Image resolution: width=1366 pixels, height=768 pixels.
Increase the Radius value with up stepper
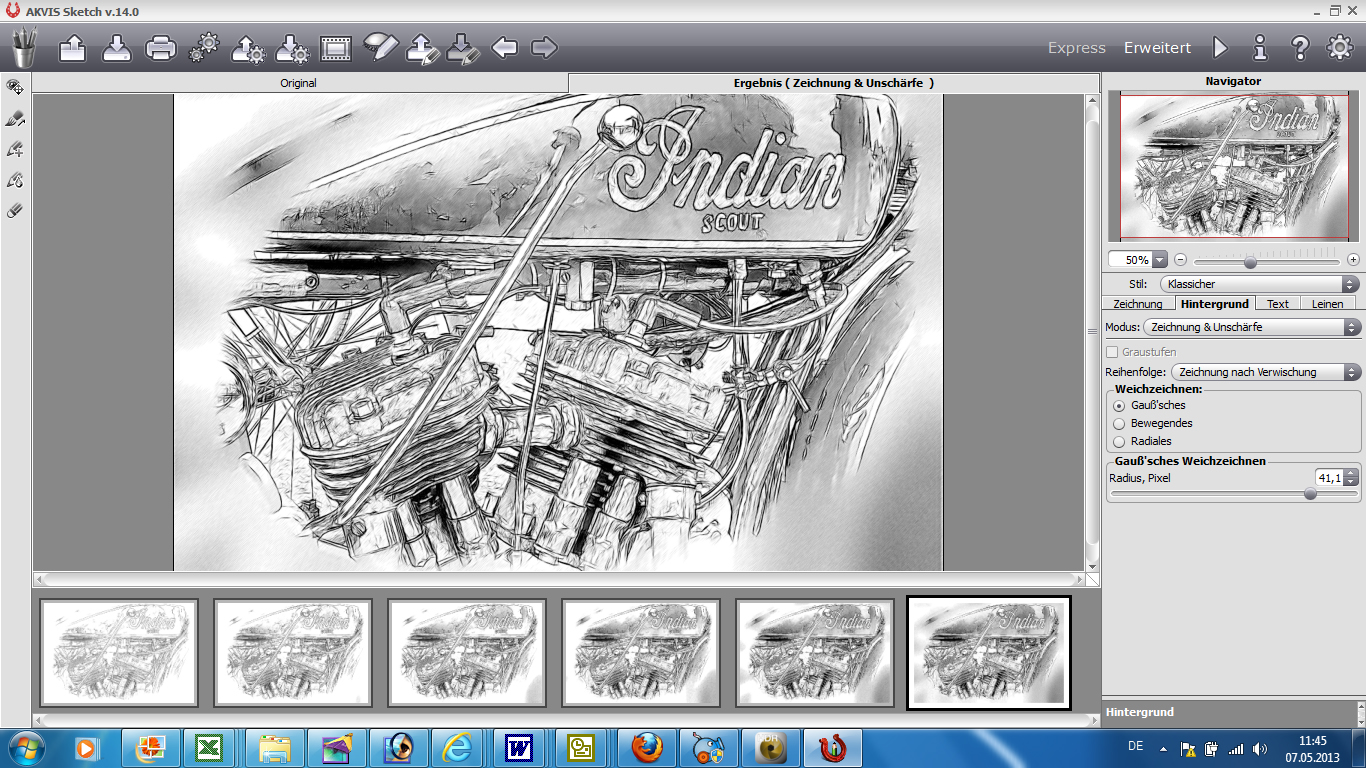click(1352, 473)
